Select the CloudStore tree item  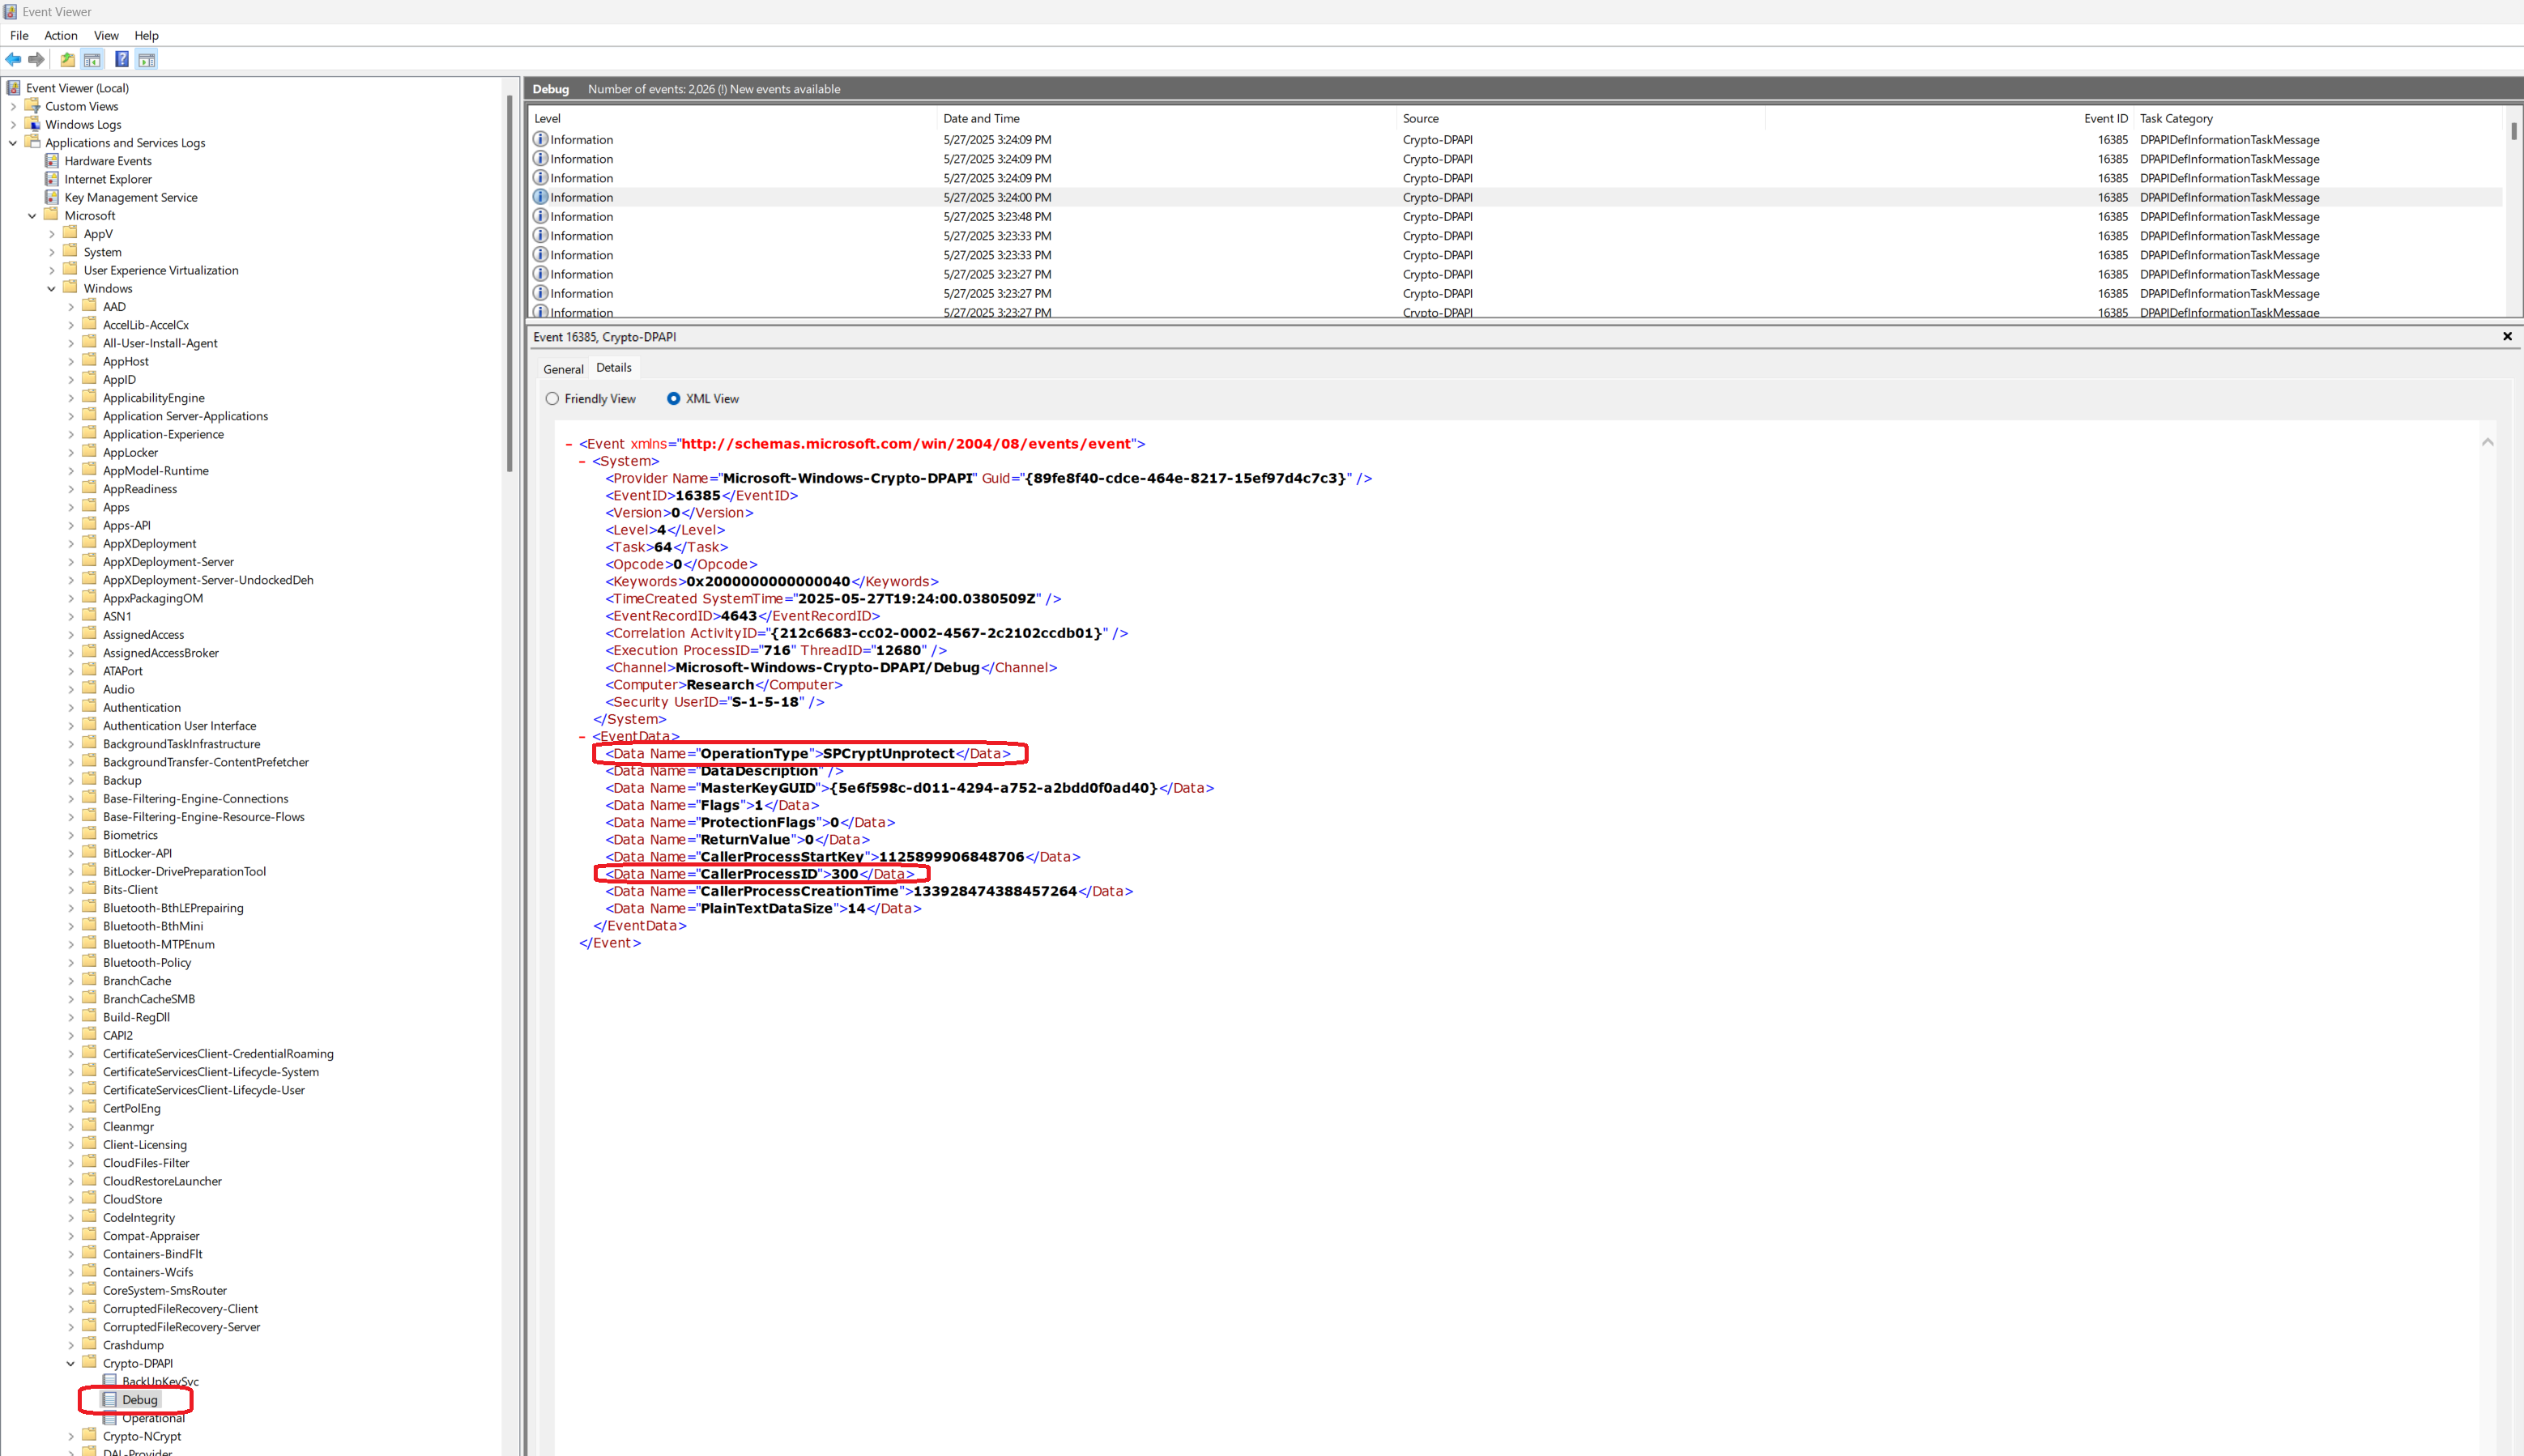(x=132, y=1199)
